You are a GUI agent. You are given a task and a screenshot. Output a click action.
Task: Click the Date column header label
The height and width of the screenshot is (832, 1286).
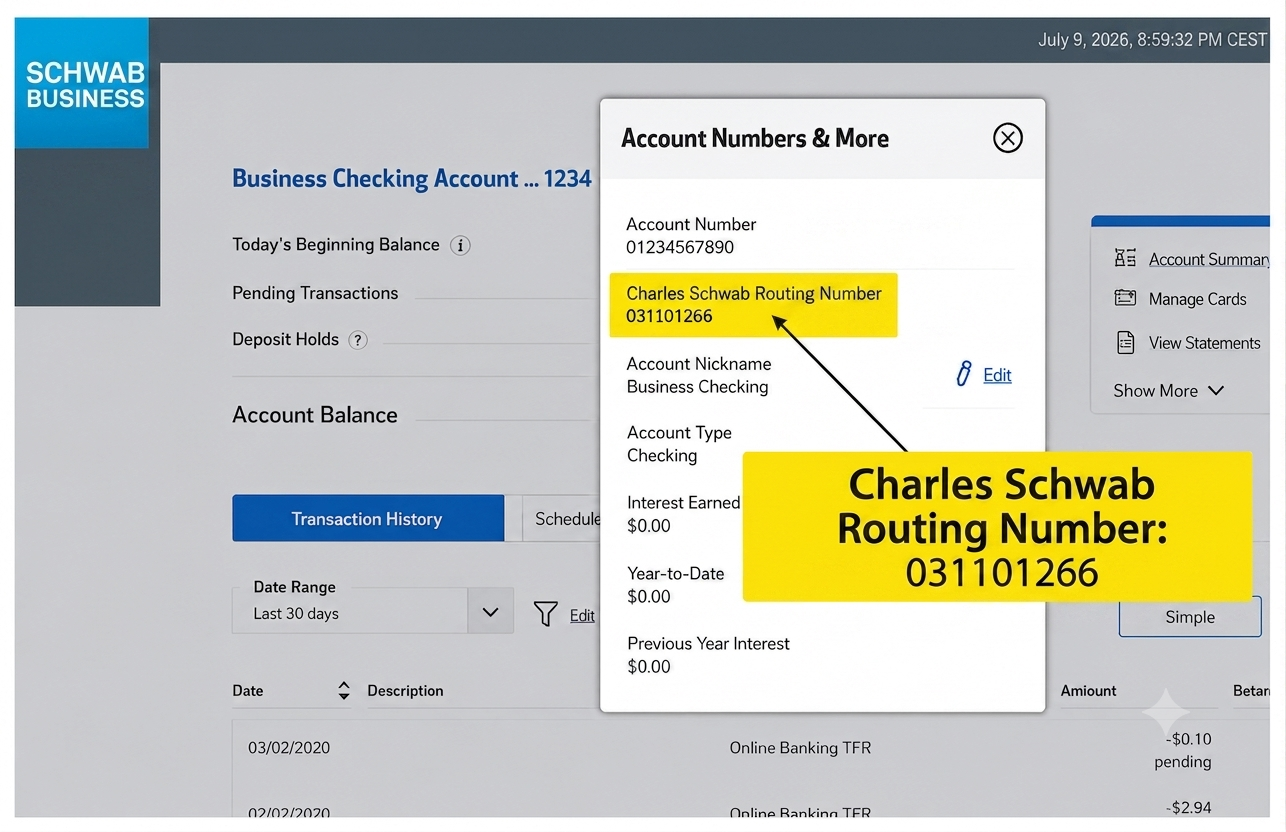coord(248,690)
